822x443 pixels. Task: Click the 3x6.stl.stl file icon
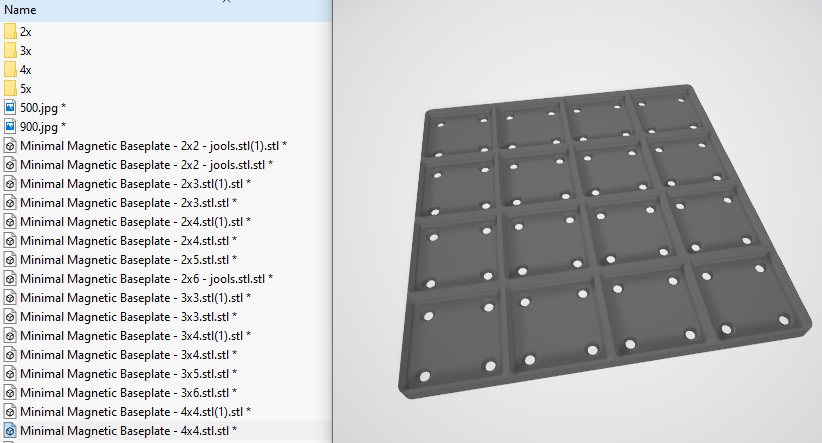[x=10, y=393]
